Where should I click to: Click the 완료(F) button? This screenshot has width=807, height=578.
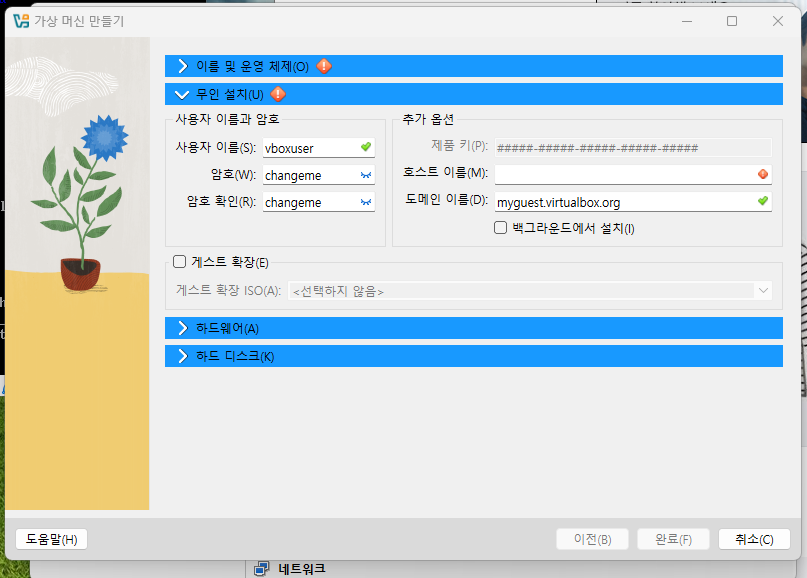tap(673, 539)
